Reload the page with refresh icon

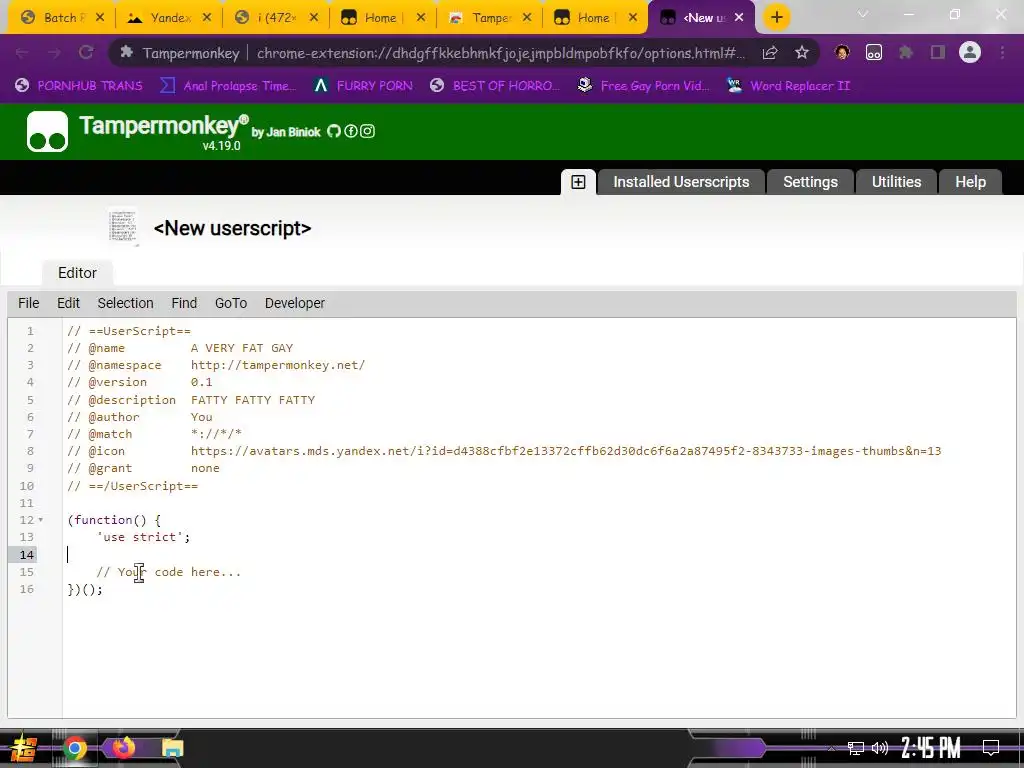(86, 53)
